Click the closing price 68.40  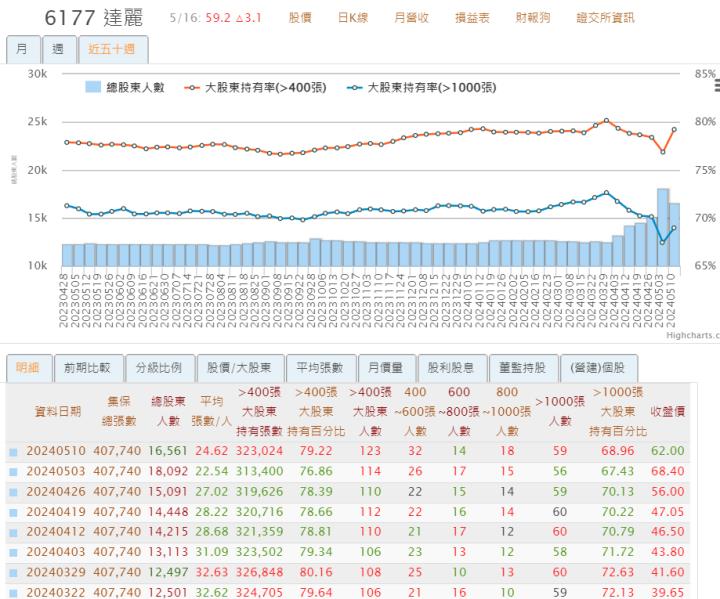point(667,471)
